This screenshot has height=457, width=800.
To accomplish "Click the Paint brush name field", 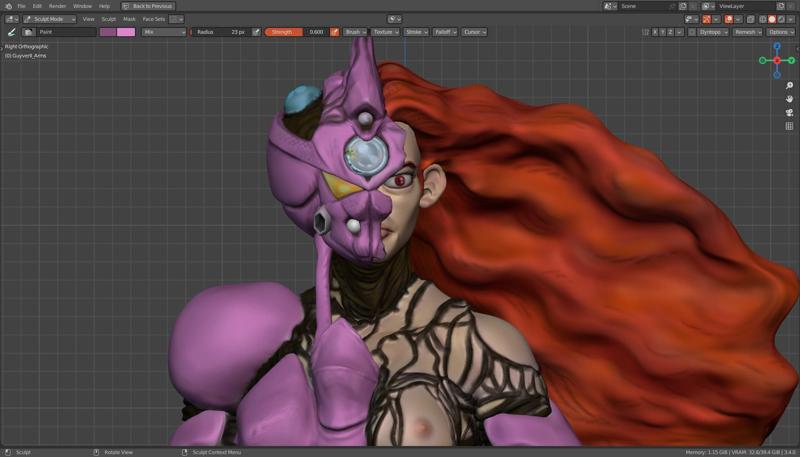I will click(66, 32).
